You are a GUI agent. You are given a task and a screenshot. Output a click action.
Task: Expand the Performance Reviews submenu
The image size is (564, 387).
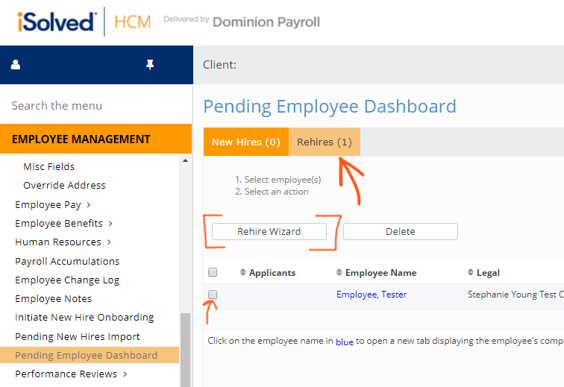click(x=71, y=374)
